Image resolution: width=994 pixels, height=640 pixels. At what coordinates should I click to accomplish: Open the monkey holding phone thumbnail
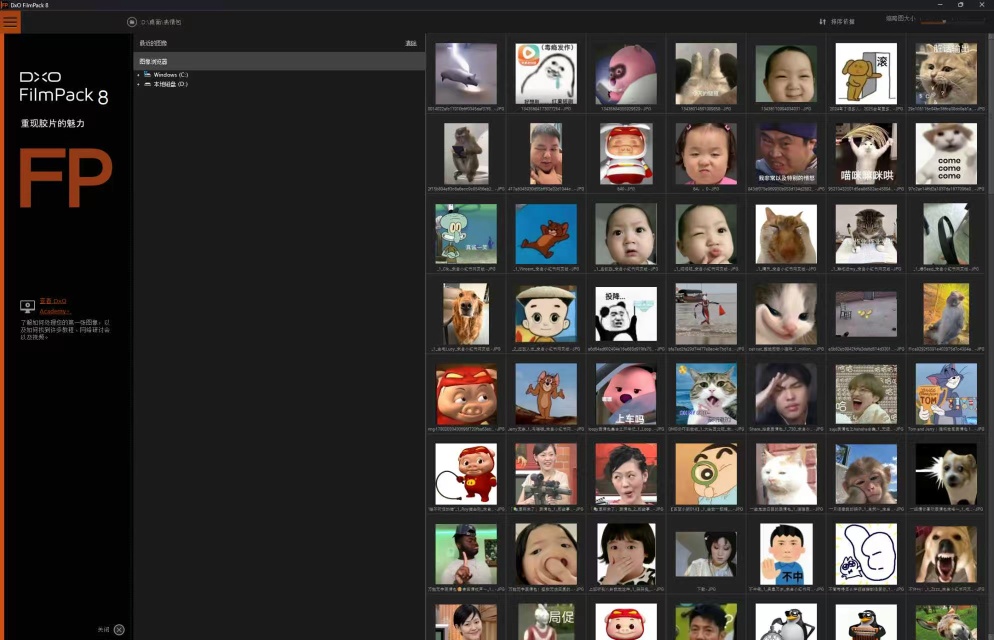click(466, 153)
